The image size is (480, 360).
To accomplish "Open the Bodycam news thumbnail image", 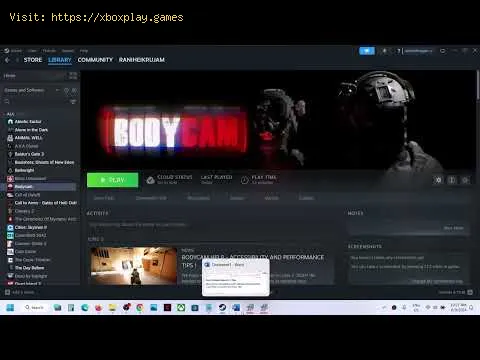I will (x=134, y=266).
